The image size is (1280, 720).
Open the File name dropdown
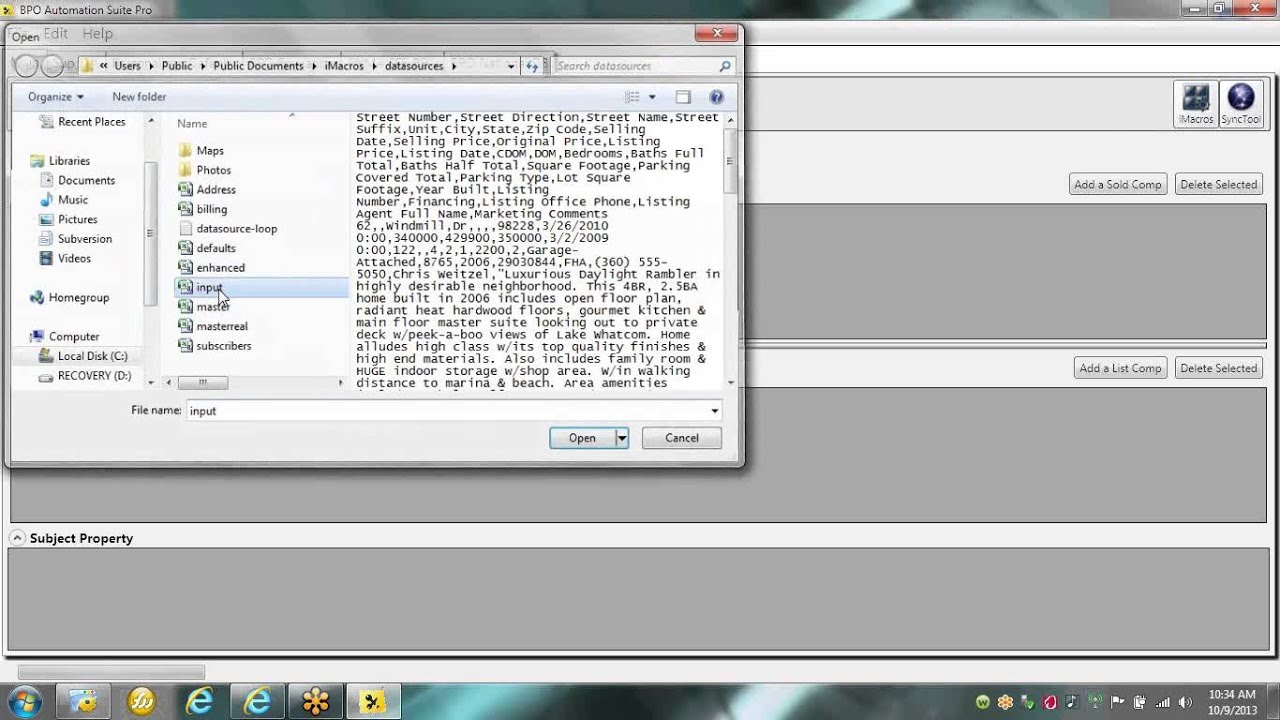pyautogui.click(x=714, y=411)
